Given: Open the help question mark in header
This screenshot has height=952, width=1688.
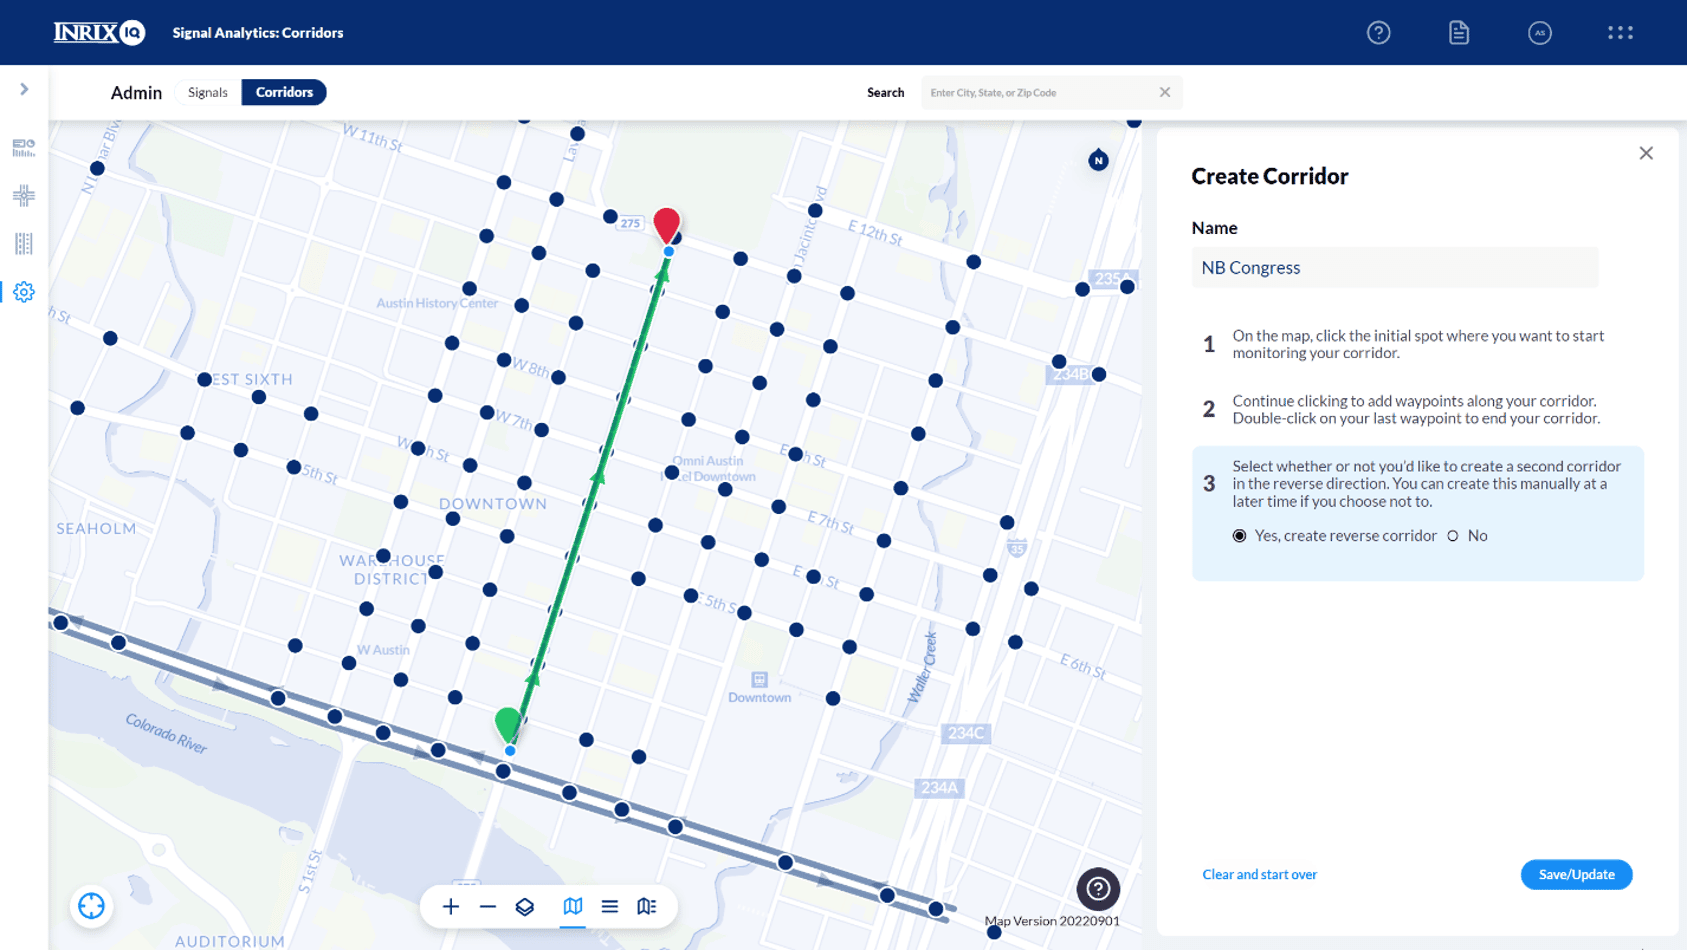Looking at the screenshot, I should pyautogui.click(x=1378, y=33).
